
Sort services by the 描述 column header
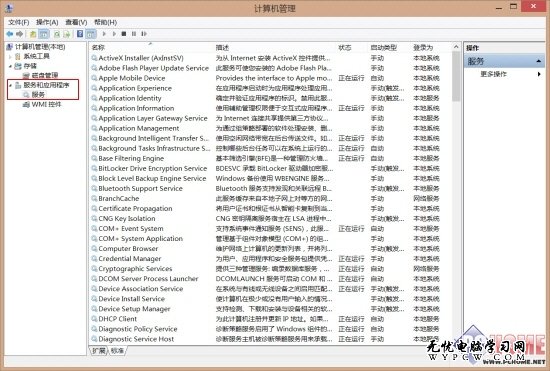click(x=222, y=48)
